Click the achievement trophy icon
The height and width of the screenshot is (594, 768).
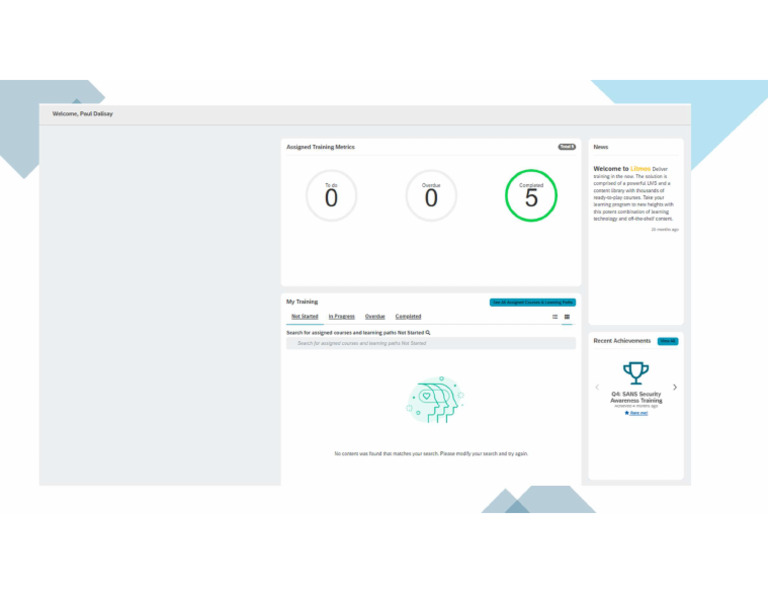tap(636, 373)
